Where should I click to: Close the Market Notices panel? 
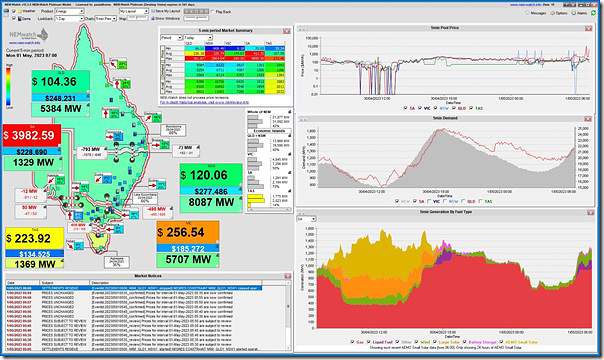pos(287,276)
